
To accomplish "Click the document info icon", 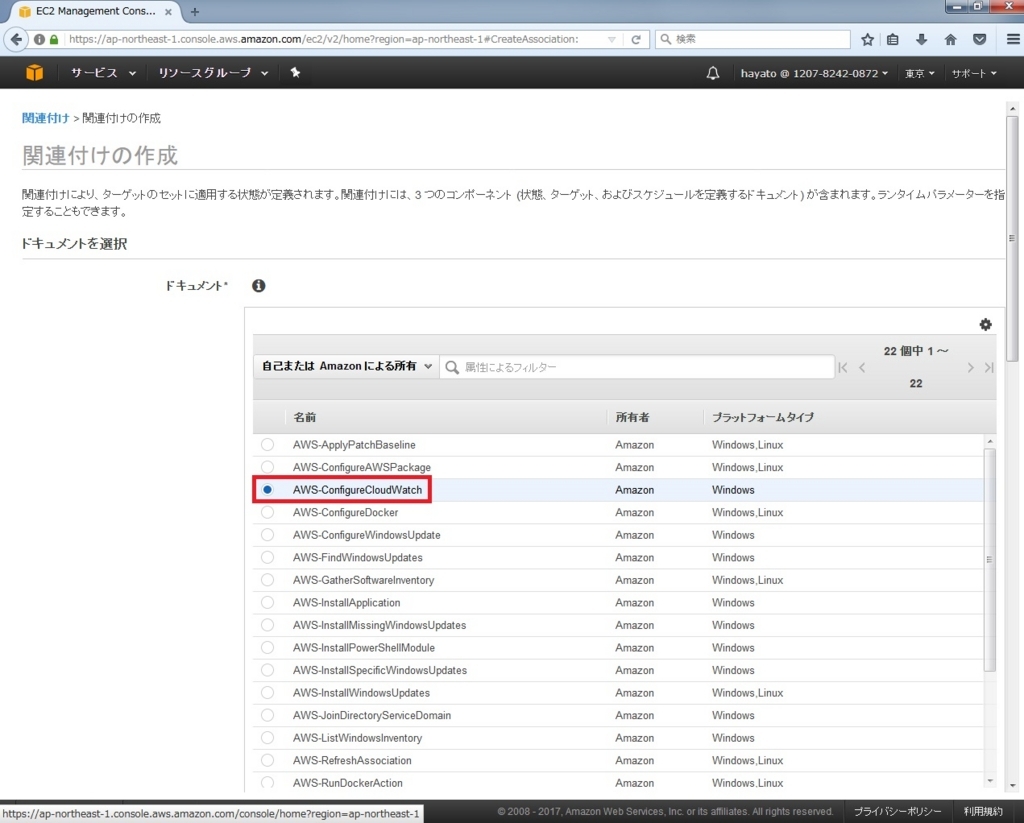I will pyautogui.click(x=259, y=285).
